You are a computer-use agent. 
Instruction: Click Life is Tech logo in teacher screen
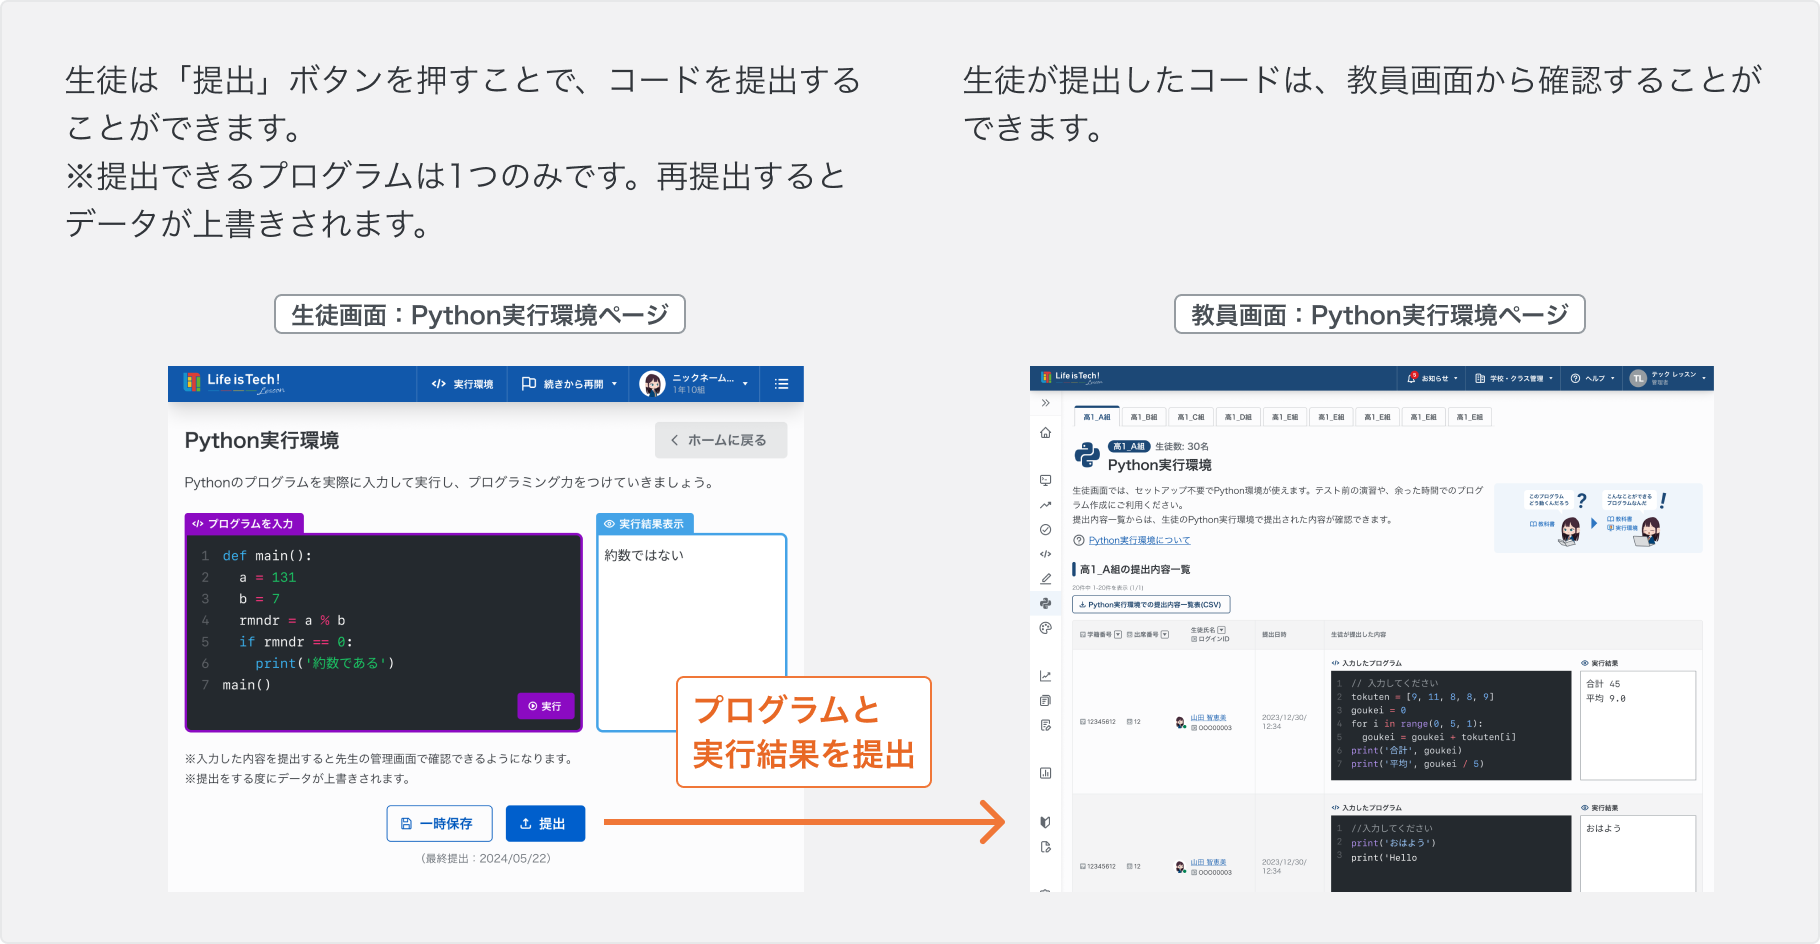coord(1071,378)
